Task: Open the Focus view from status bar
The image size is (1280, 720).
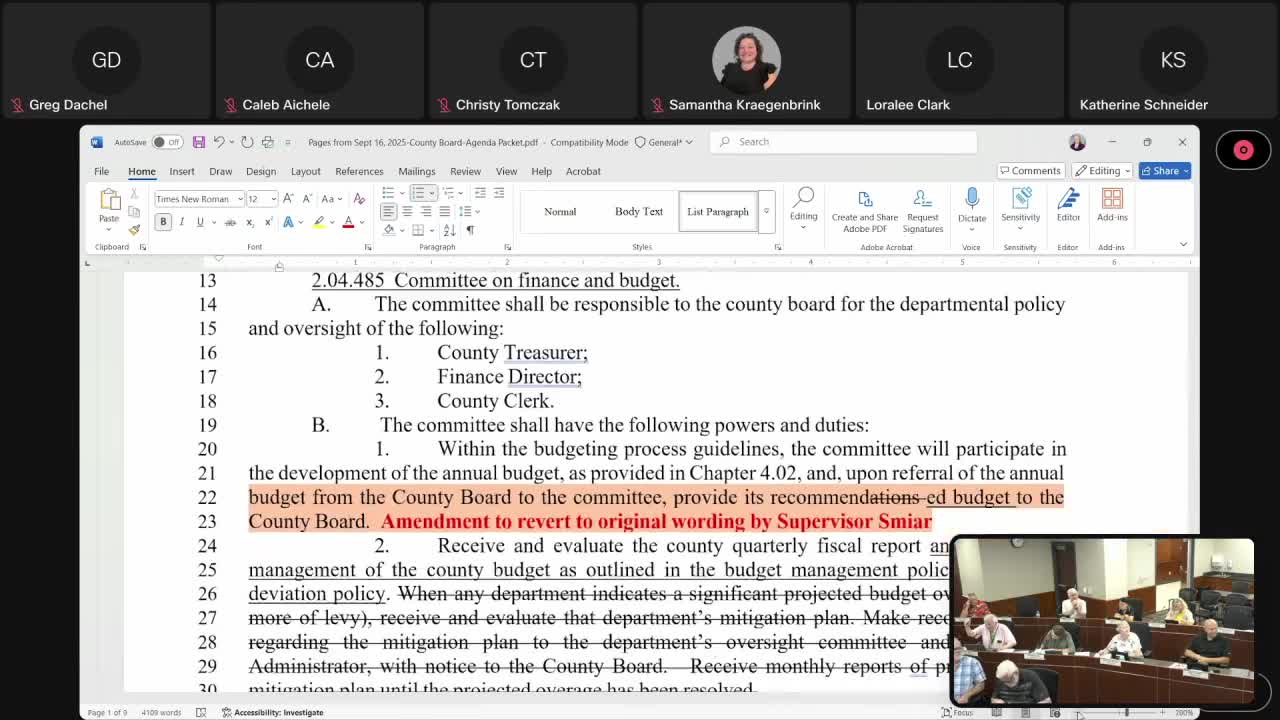Action: tap(957, 712)
